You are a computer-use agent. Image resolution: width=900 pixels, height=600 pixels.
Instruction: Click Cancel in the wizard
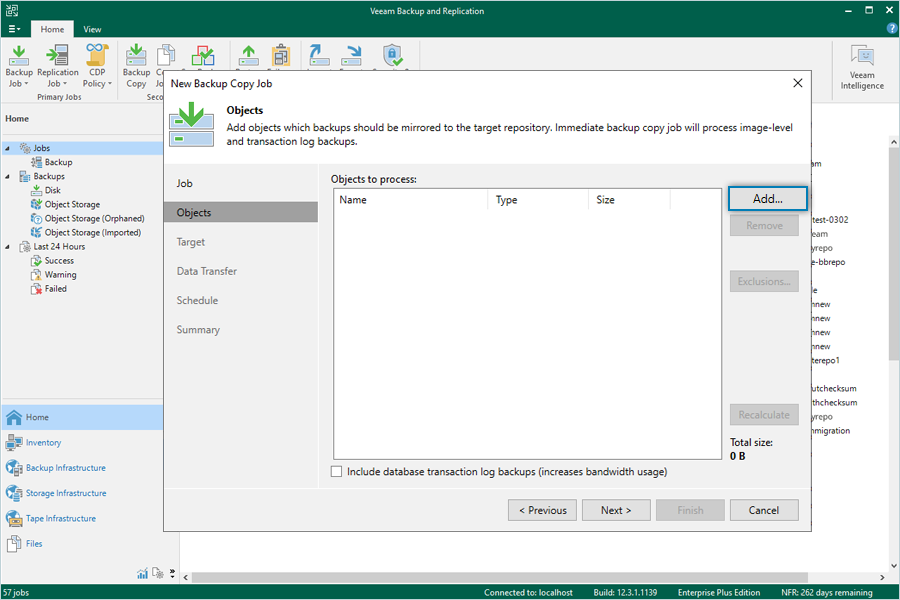tap(764, 510)
